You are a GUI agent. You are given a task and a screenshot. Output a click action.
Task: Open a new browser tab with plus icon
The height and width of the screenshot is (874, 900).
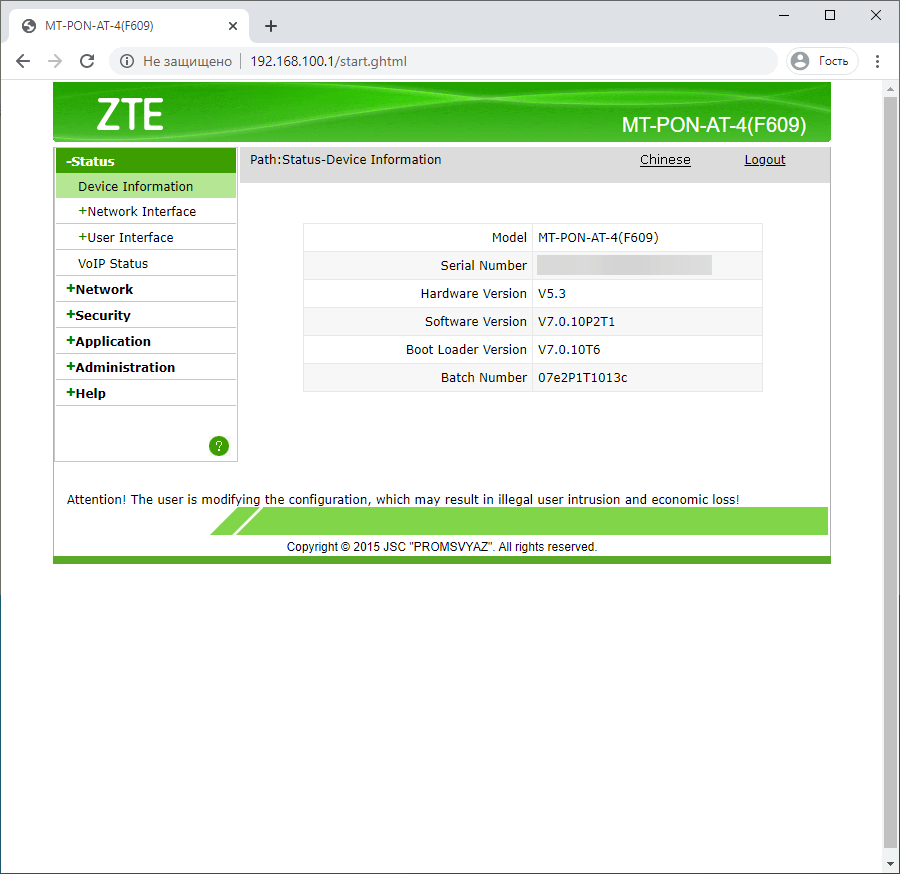270,25
